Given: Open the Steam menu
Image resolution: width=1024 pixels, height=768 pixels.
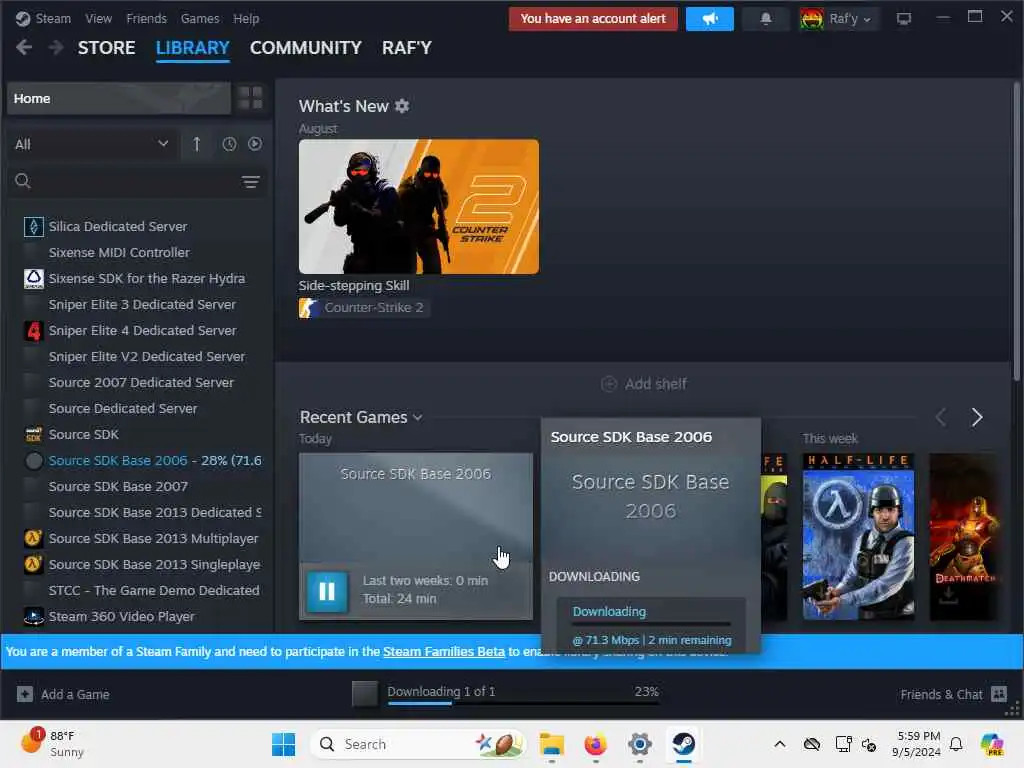Looking at the screenshot, I should click(x=53, y=18).
